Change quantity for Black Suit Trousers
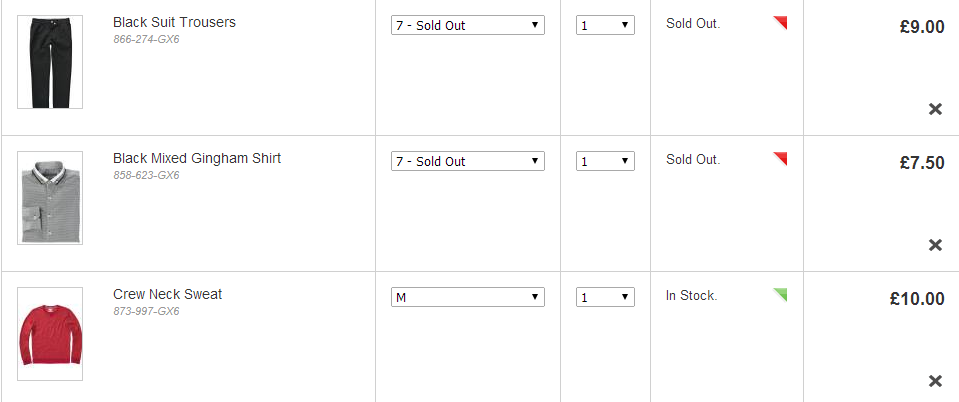The height and width of the screenshot is (402, 959). pos(605,25)
